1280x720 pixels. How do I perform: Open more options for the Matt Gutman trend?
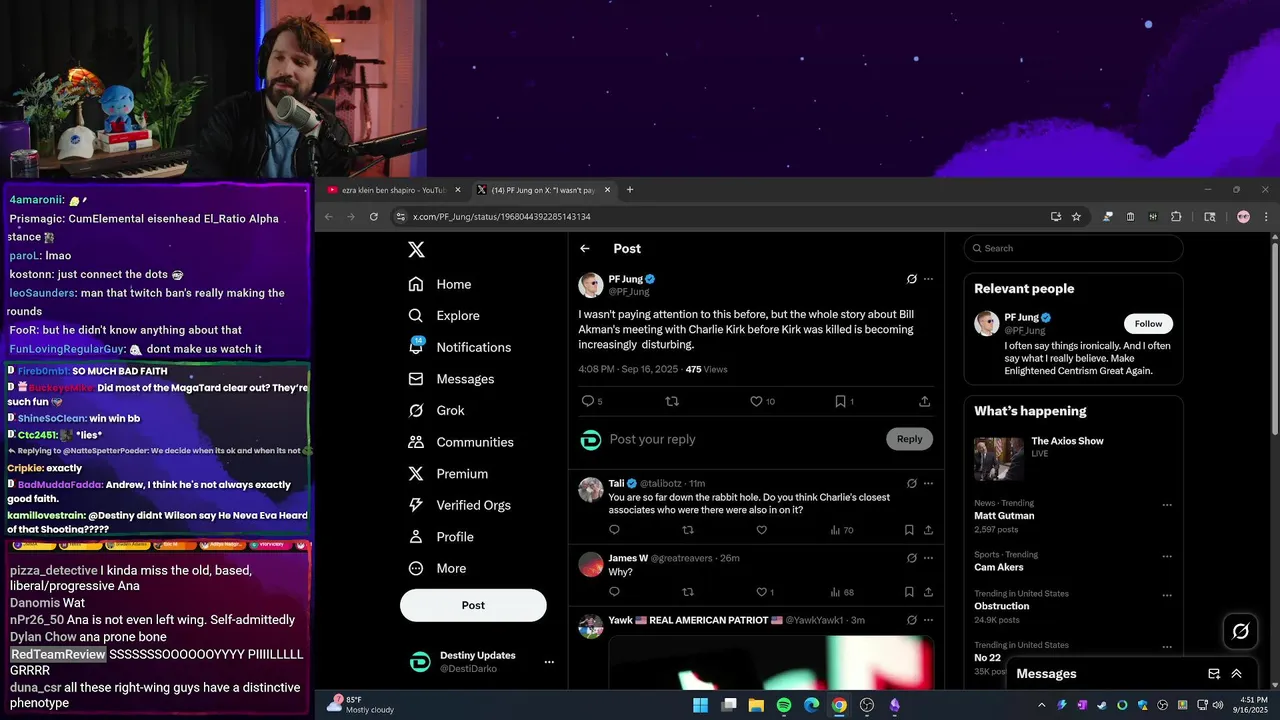1166,505
